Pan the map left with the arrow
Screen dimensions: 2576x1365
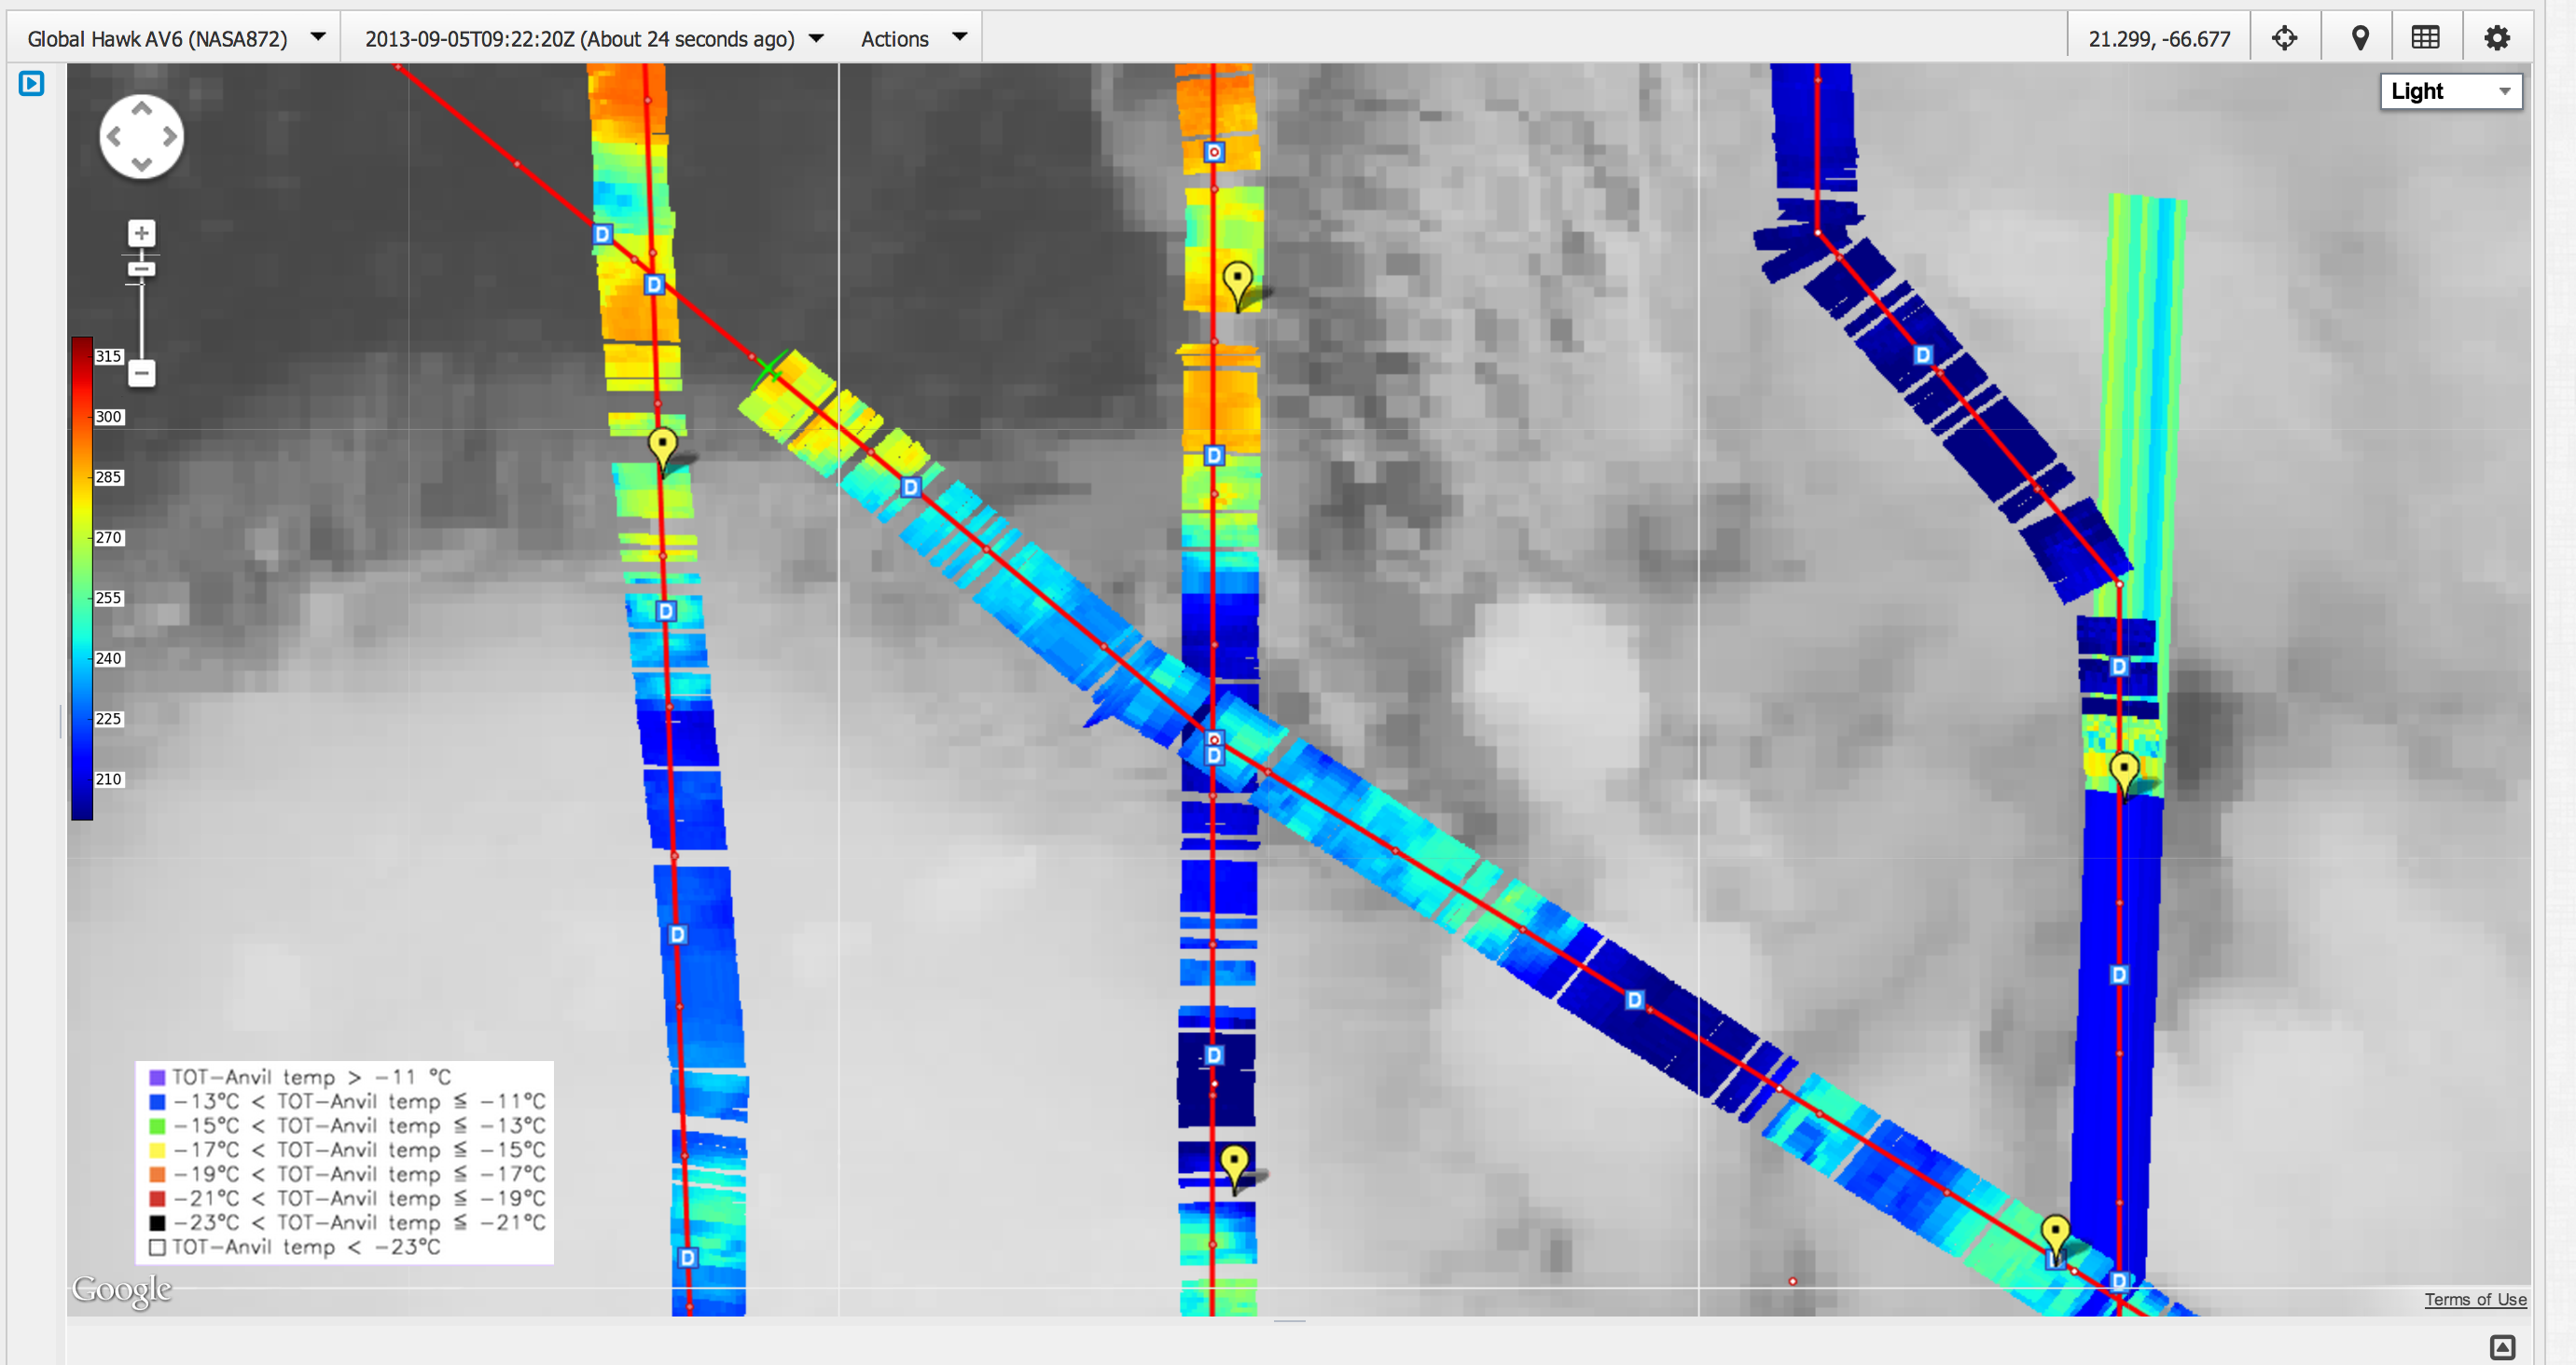coord(114,136)
